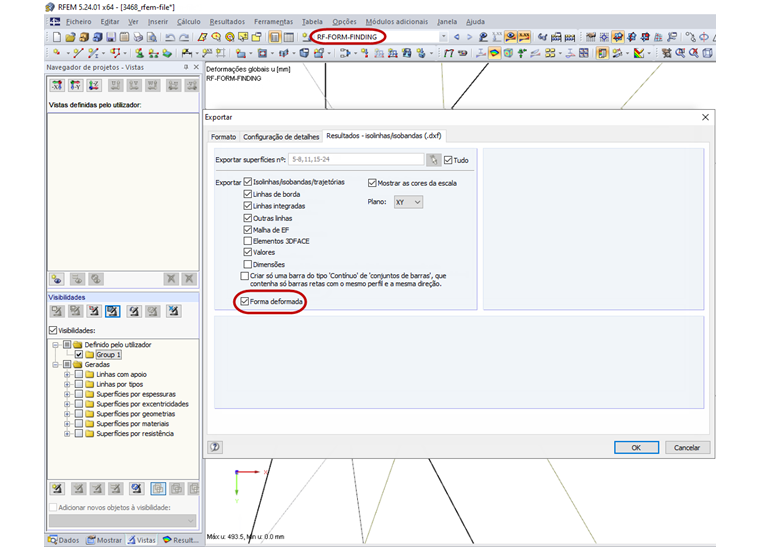Switch to Configuração de detalhes tab

click(x=281, y=137)
